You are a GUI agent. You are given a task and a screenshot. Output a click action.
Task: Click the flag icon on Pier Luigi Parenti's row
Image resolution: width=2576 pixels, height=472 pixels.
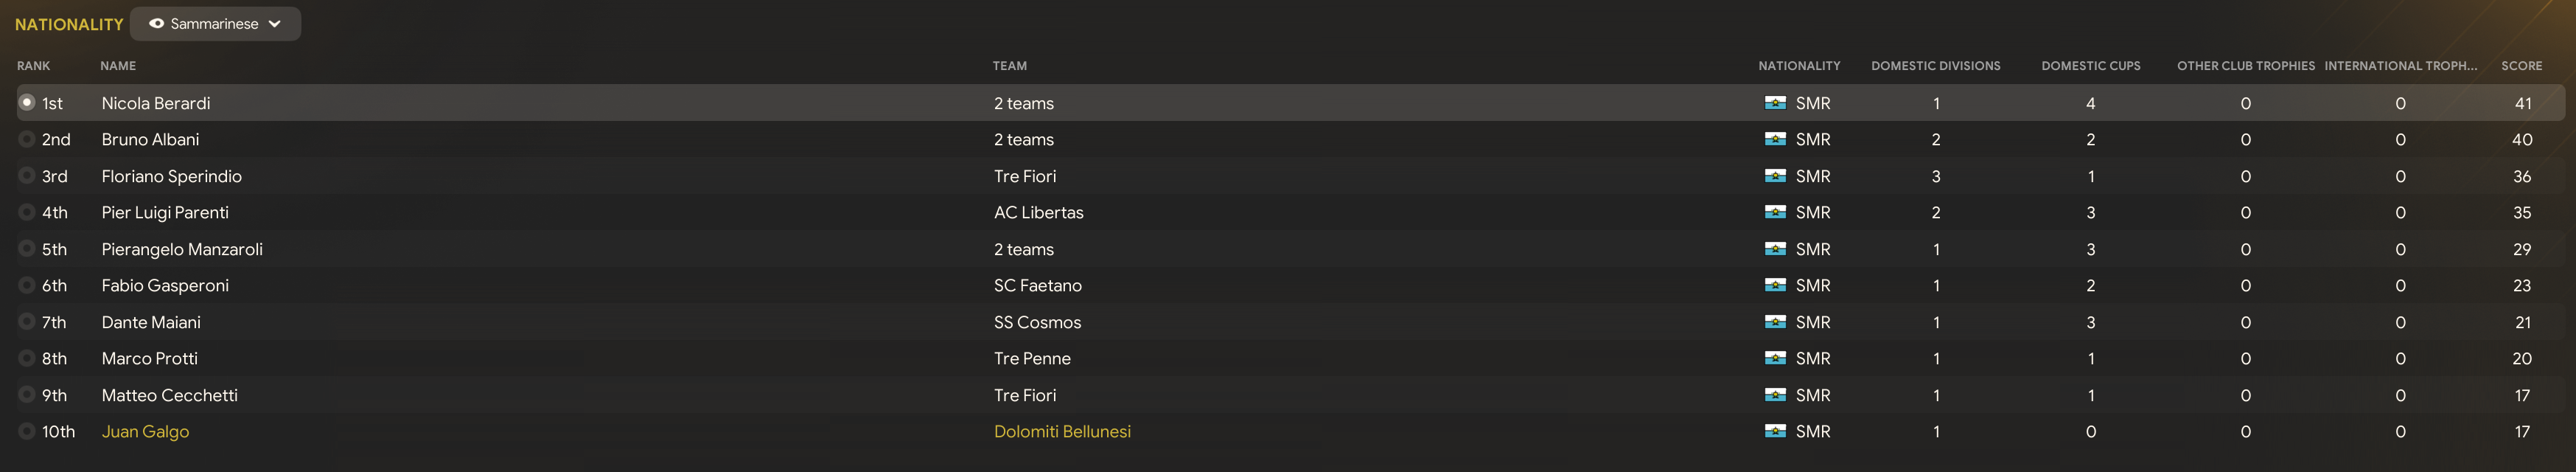pyautogui.click(x=1775, y=213)
